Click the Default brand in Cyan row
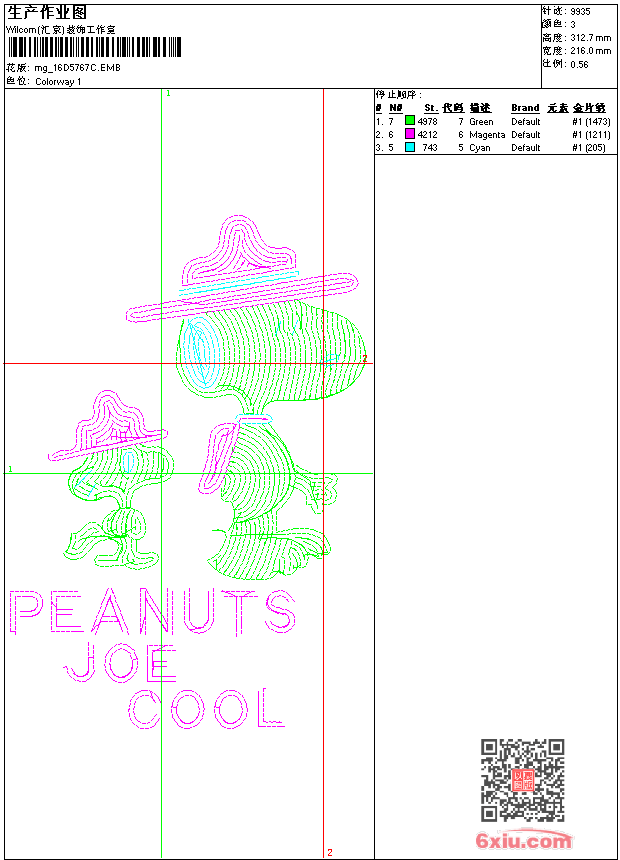Image resolution: width=620 pixels, height=860 pixels. (x=526, y=148)
